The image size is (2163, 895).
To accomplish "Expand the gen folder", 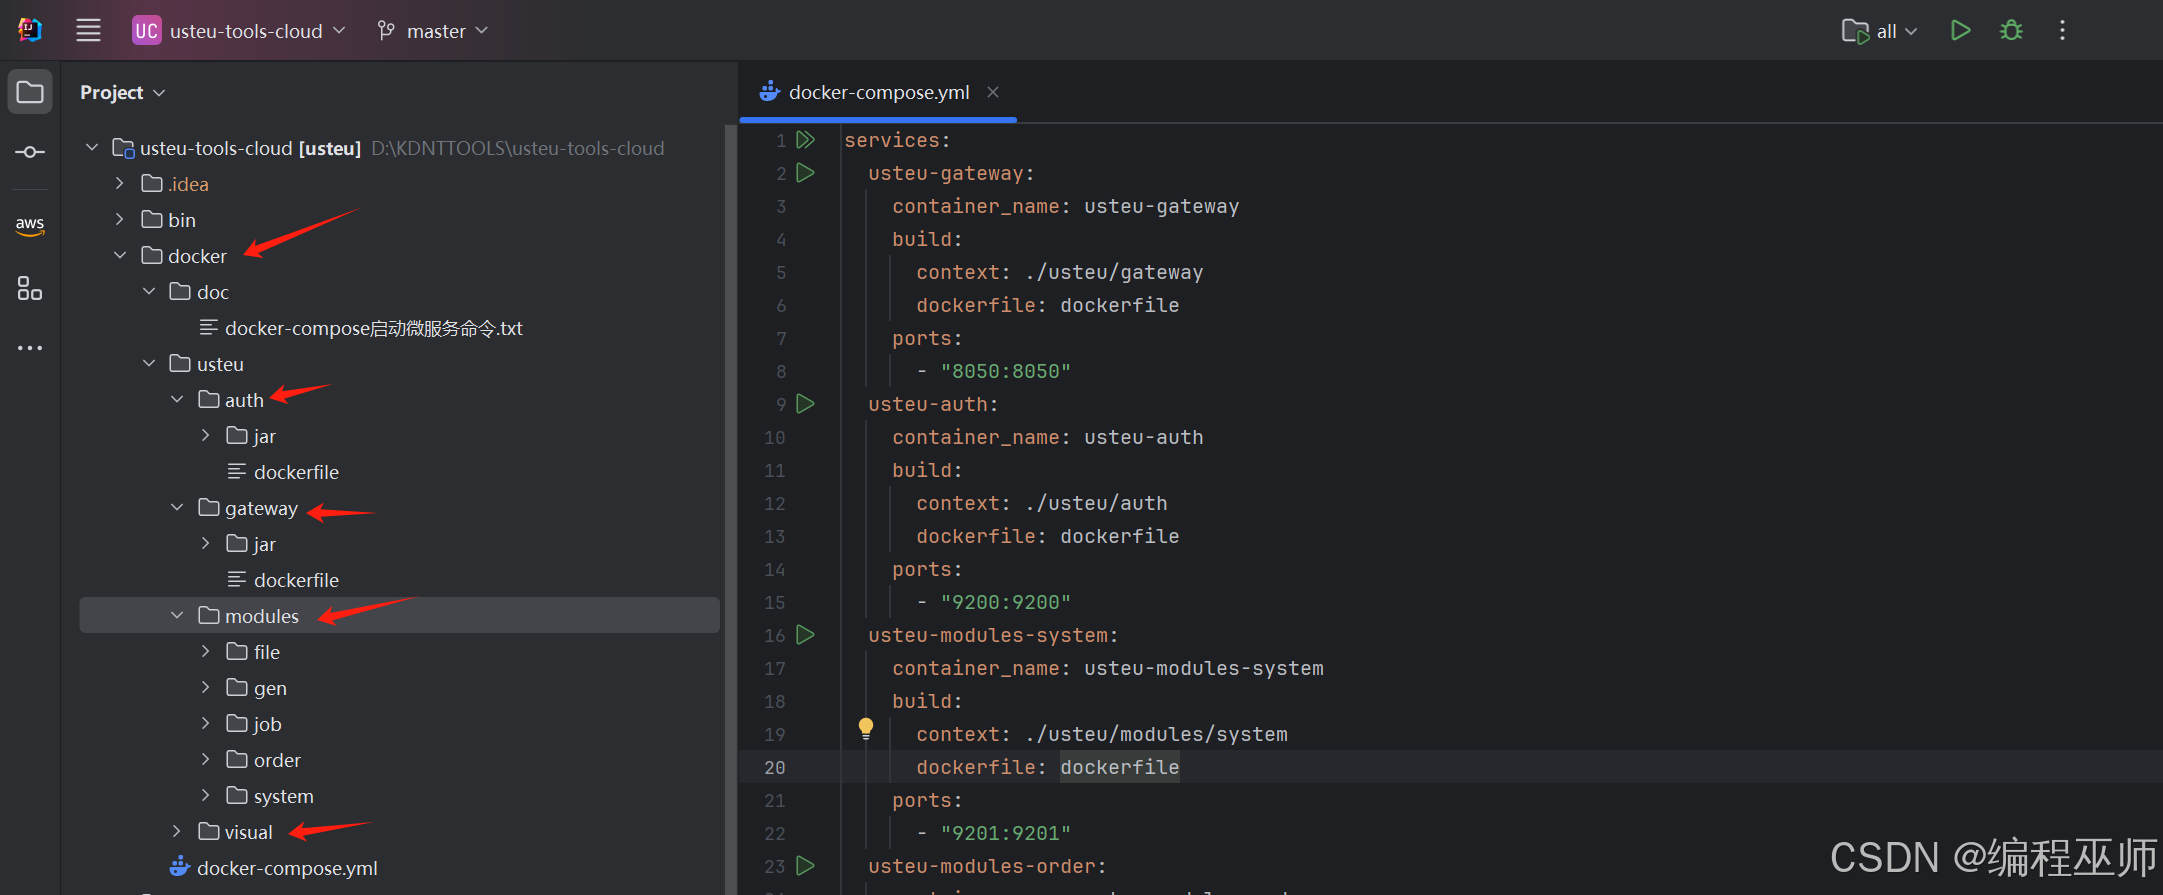I will tap(206, 688).
